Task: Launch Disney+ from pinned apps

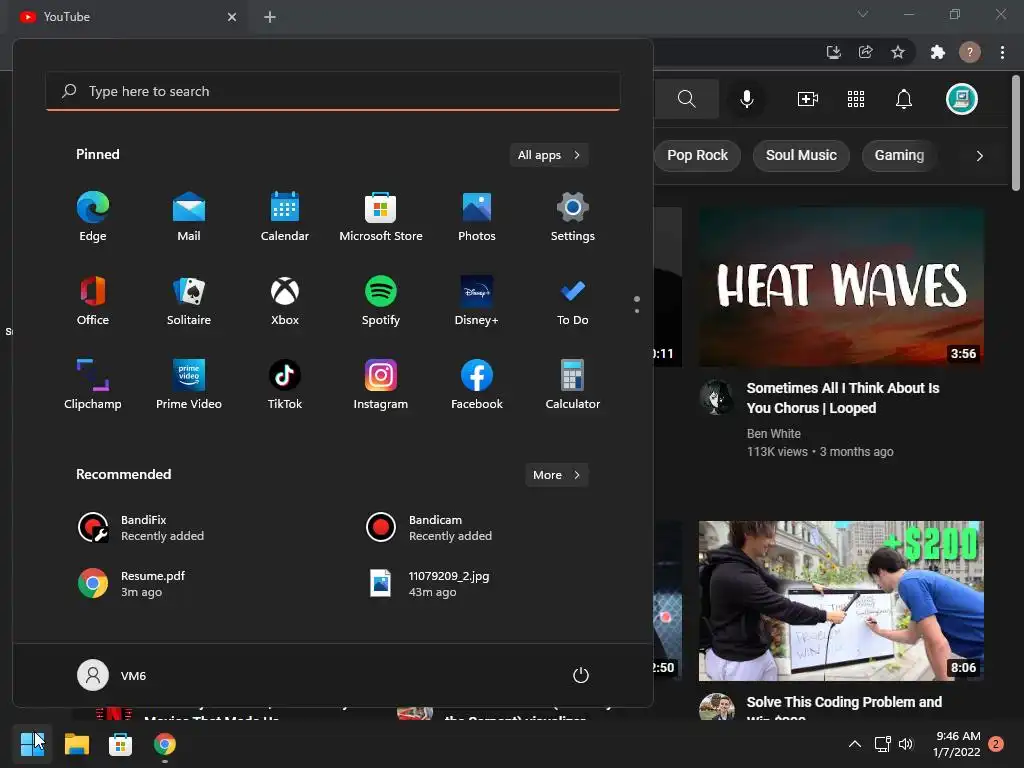Action: (x=477, y=300)
